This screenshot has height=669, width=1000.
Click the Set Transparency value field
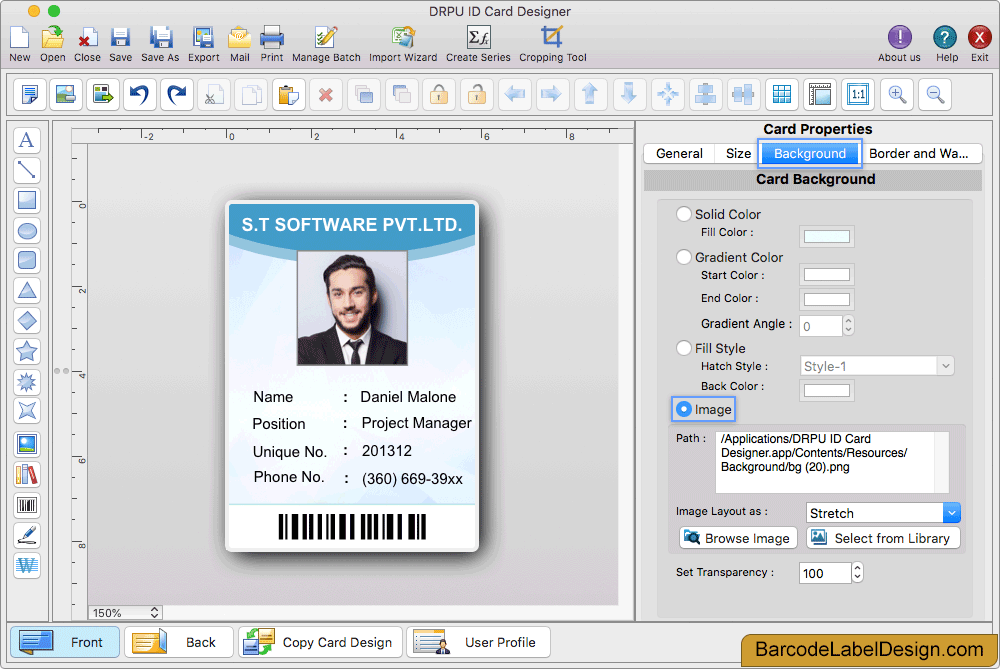pyautogui.click(x=825, y=573)
